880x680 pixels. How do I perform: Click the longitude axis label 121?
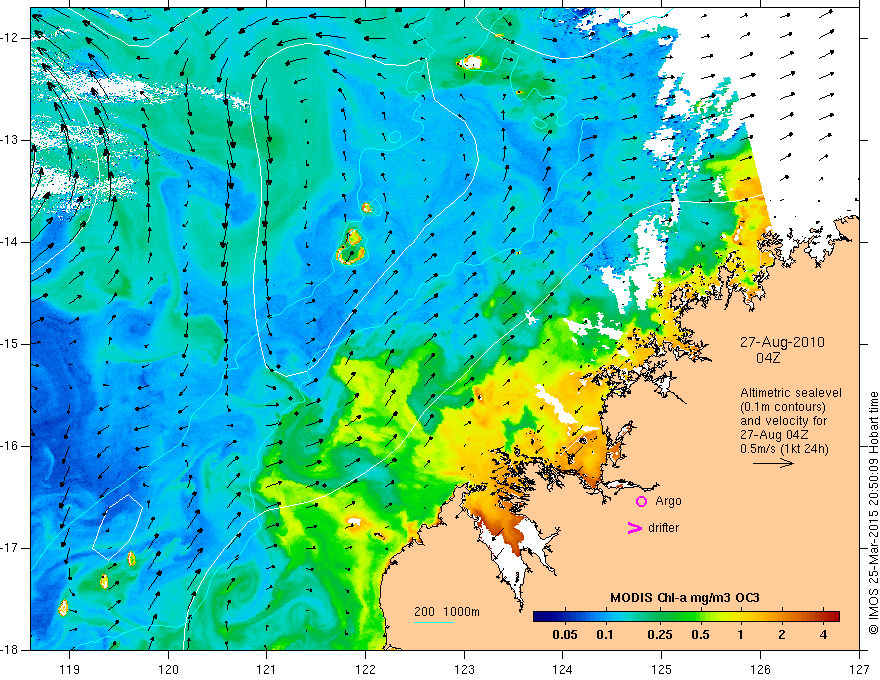[x=267, y=669]
